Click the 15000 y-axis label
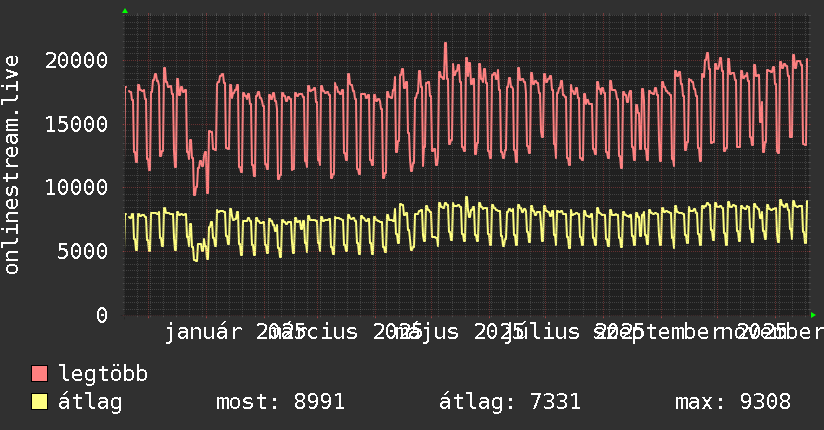This screenshot has width=824, height=430. [76, 125]
